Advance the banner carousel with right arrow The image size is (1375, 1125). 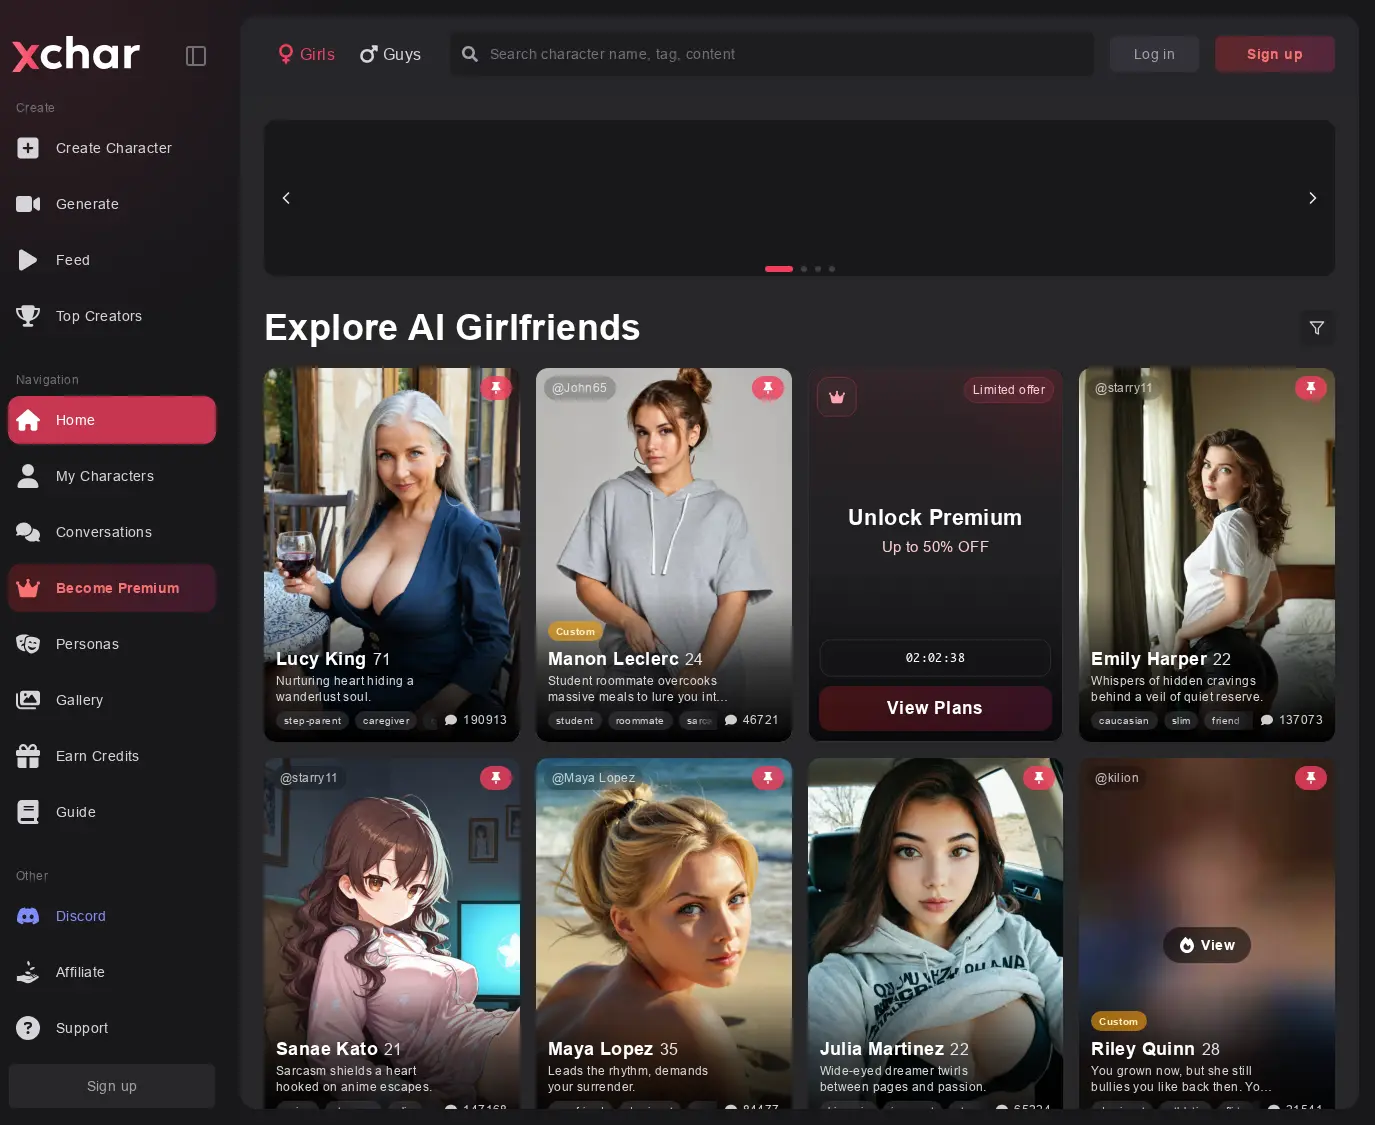pyautogui.click(x=1312, y=198)
